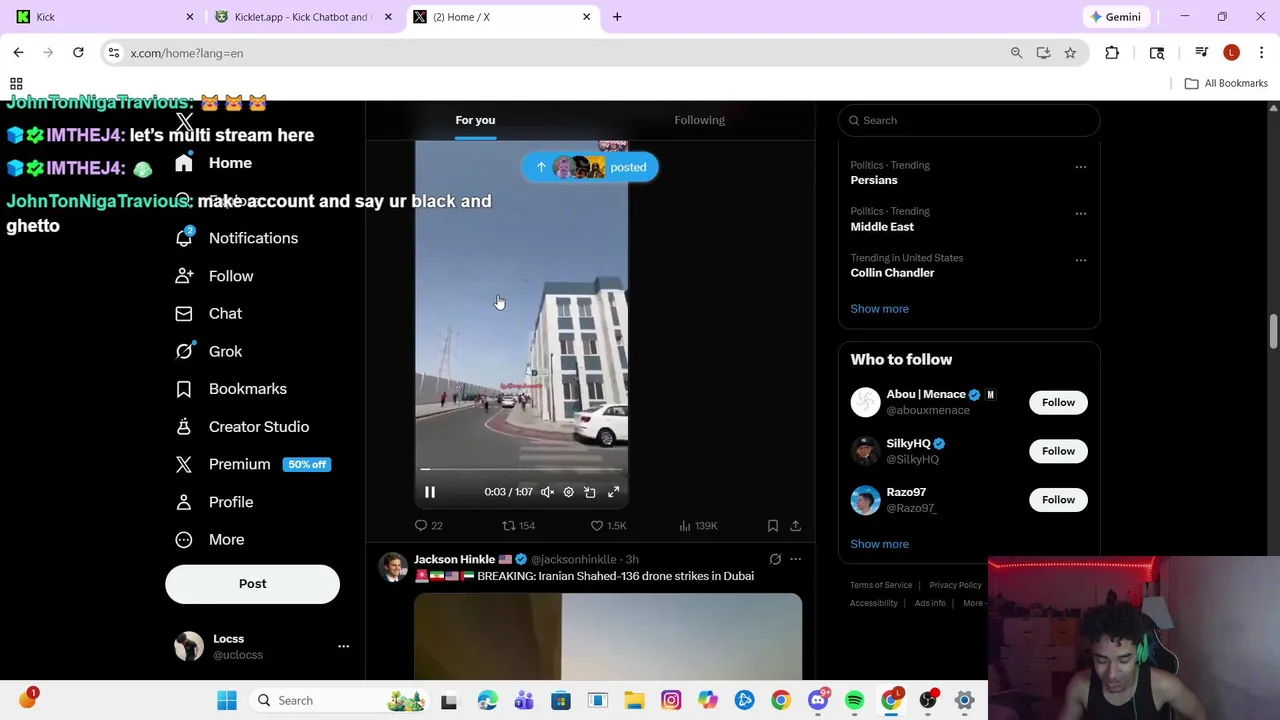View analytics showing 139K views

698,526
